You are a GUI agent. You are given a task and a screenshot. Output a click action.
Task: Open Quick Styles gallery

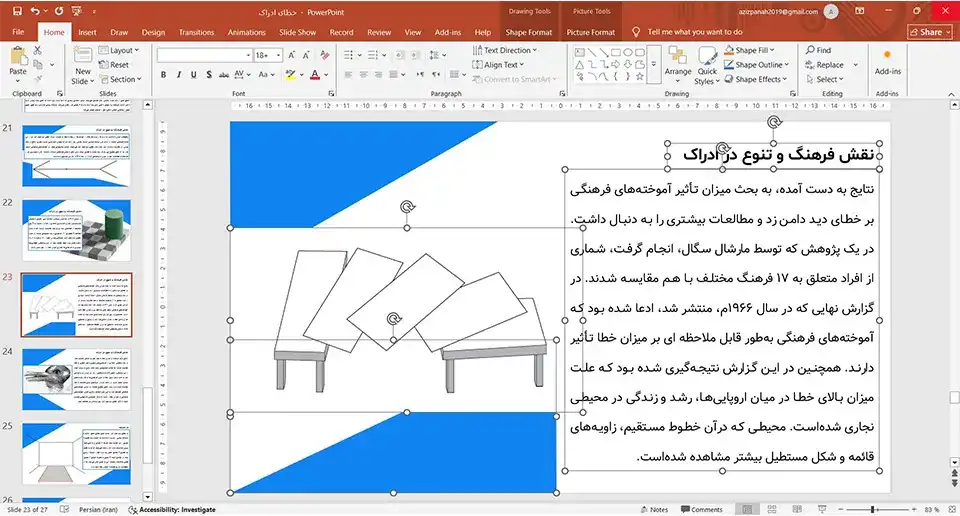(x=707, y=67)
